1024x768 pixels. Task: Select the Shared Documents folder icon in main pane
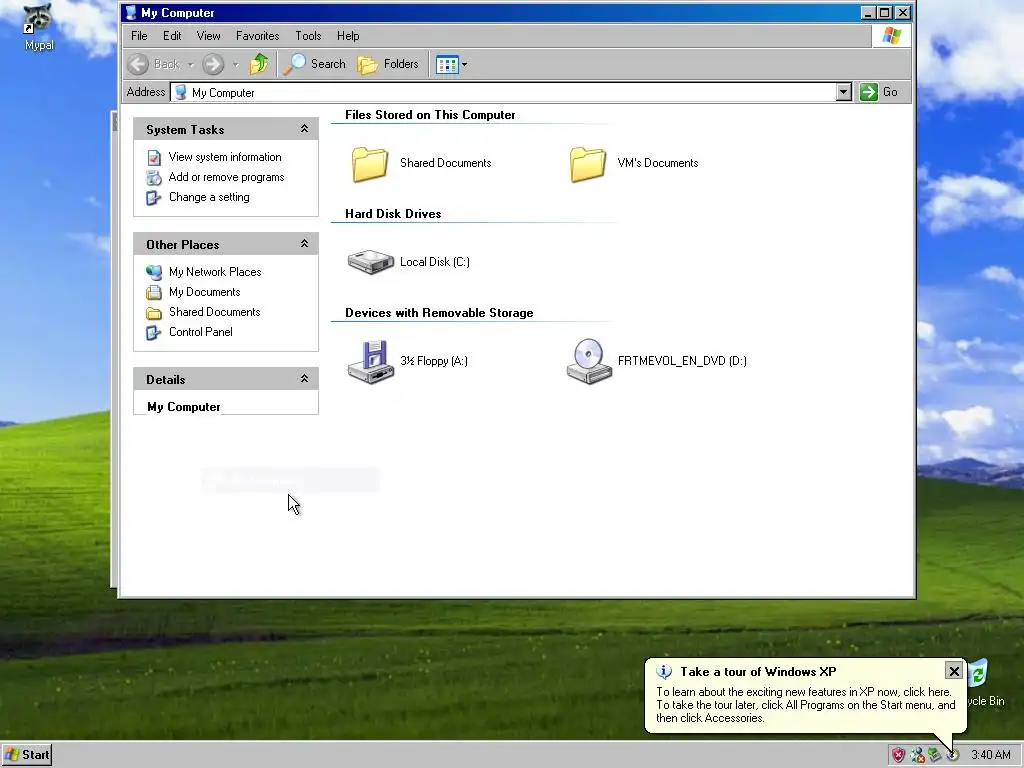tap(370, 163)
